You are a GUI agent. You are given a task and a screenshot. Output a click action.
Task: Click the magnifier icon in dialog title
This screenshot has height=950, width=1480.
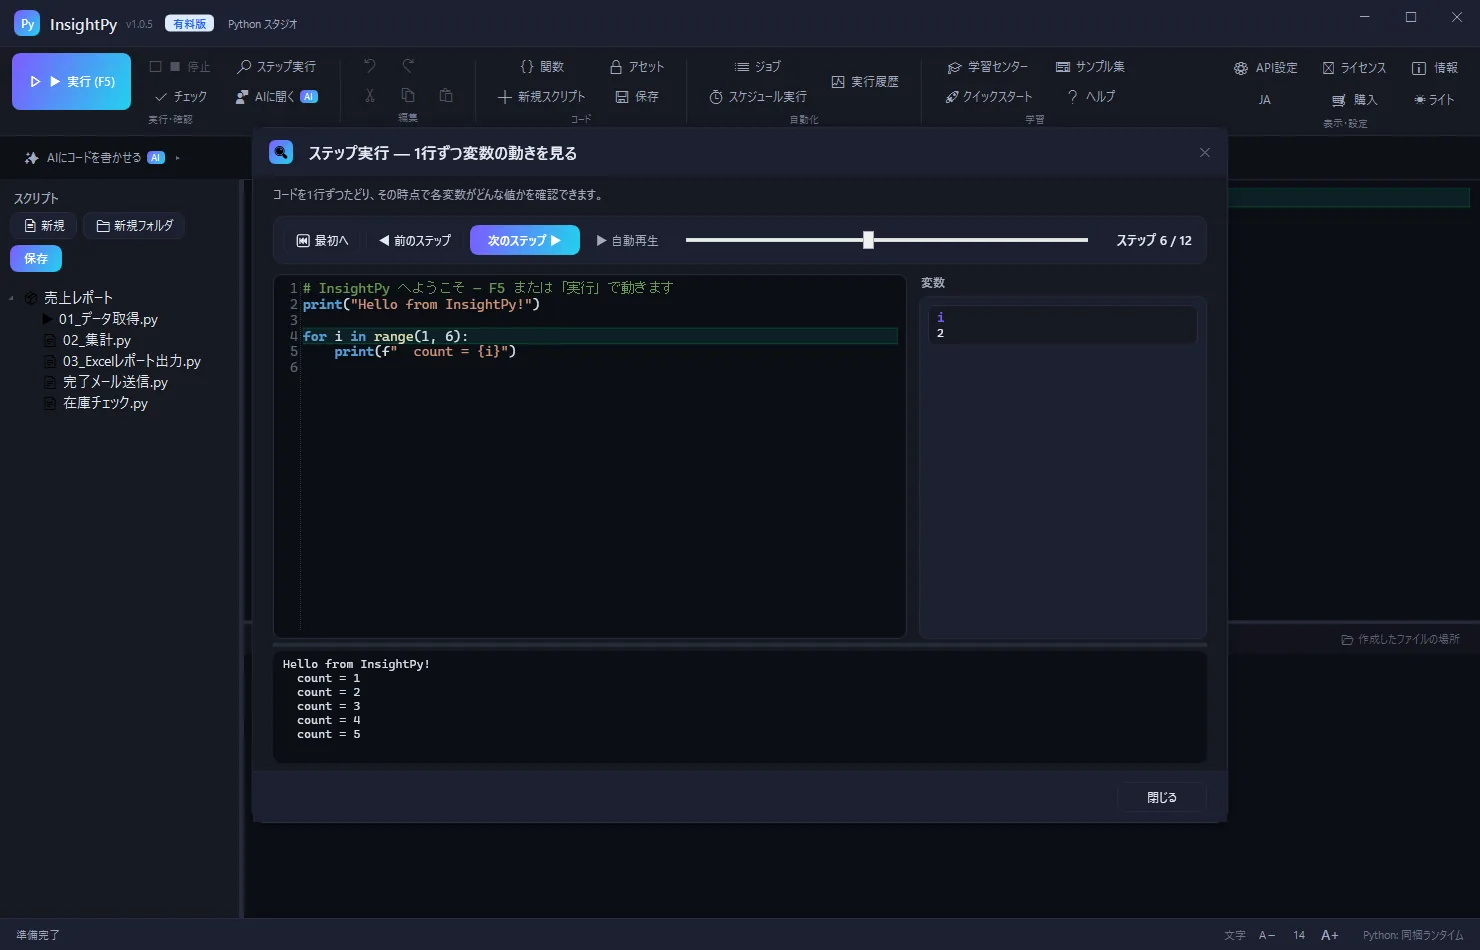click(x=281, y=152)
